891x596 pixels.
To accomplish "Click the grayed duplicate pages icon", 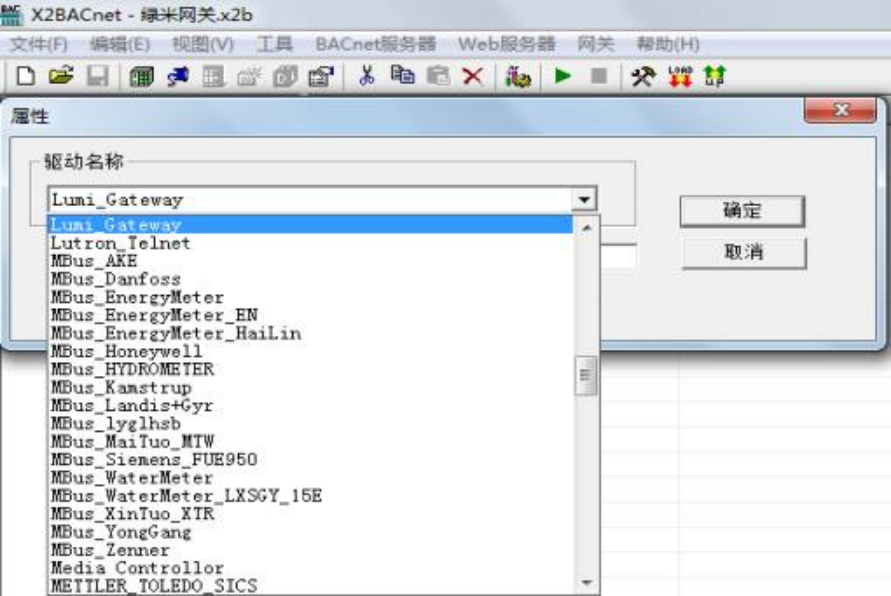I will pos(285,76).
